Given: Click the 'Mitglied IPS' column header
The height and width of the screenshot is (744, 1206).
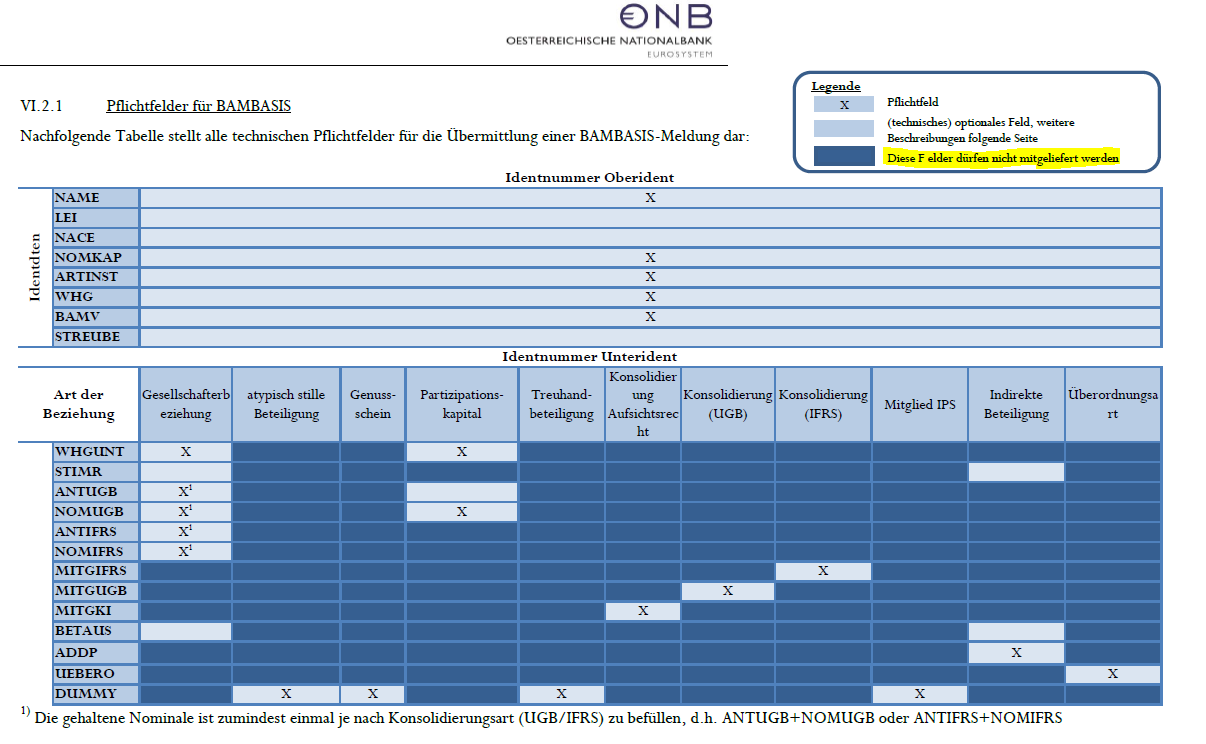Looking at the screenshot, I should click(920, 404).
